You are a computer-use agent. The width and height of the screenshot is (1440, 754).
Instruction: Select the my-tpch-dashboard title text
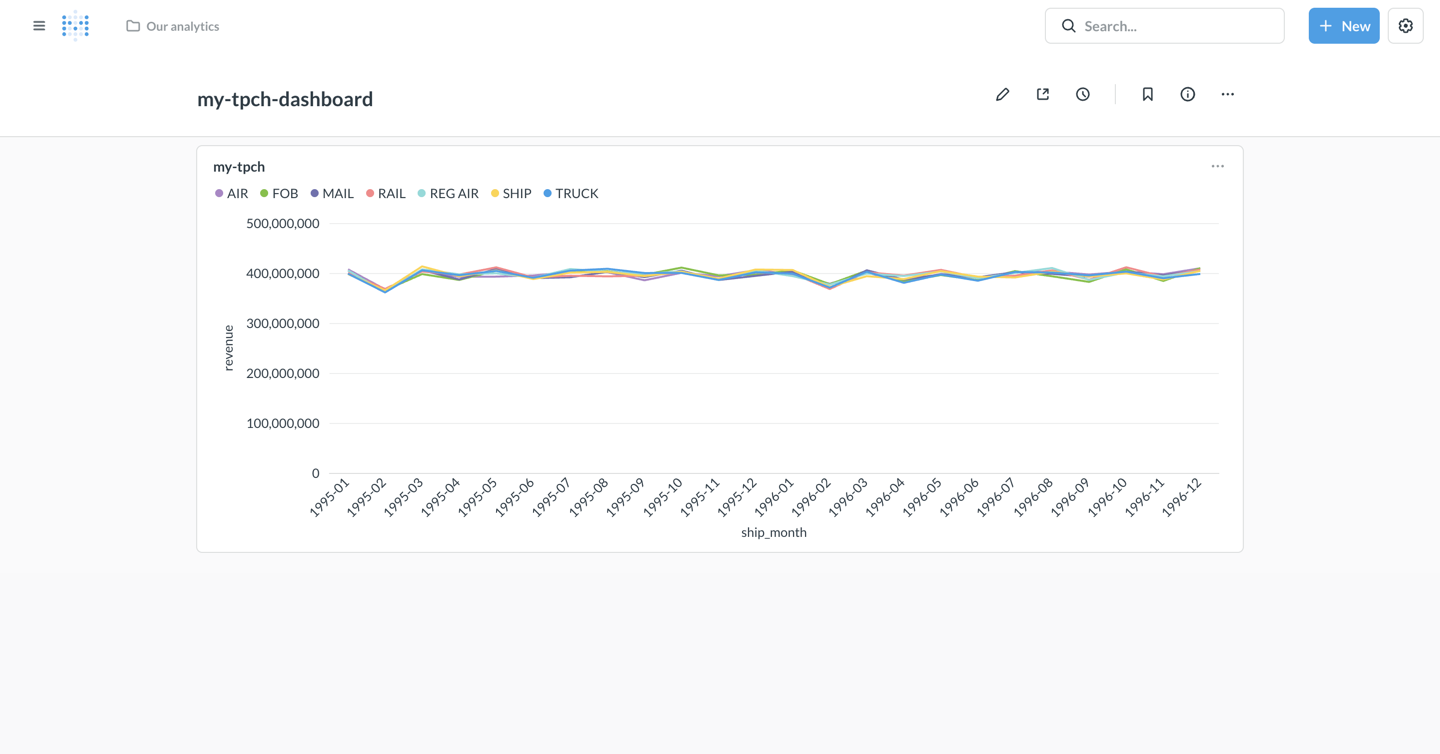(x=285, y=99)
